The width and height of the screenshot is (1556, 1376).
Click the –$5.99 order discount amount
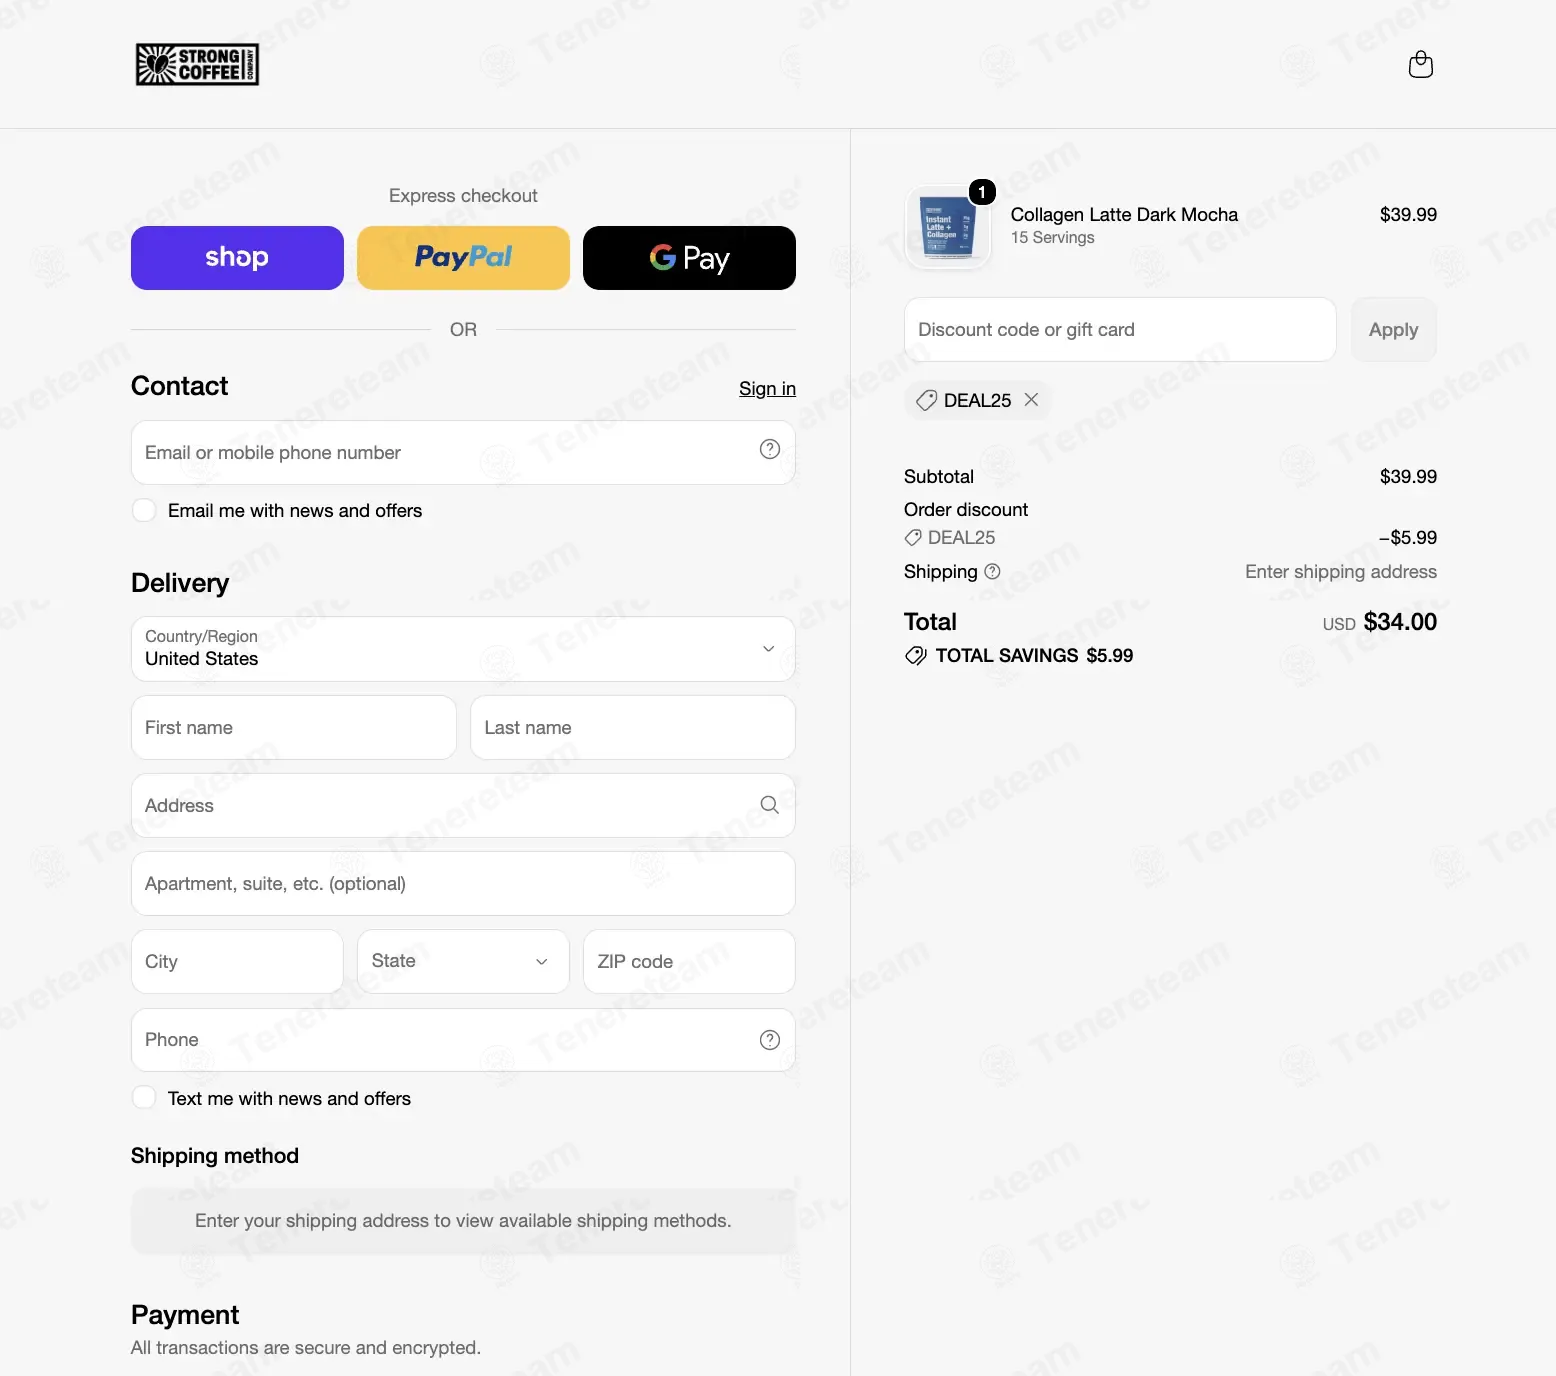point(1407,538)
